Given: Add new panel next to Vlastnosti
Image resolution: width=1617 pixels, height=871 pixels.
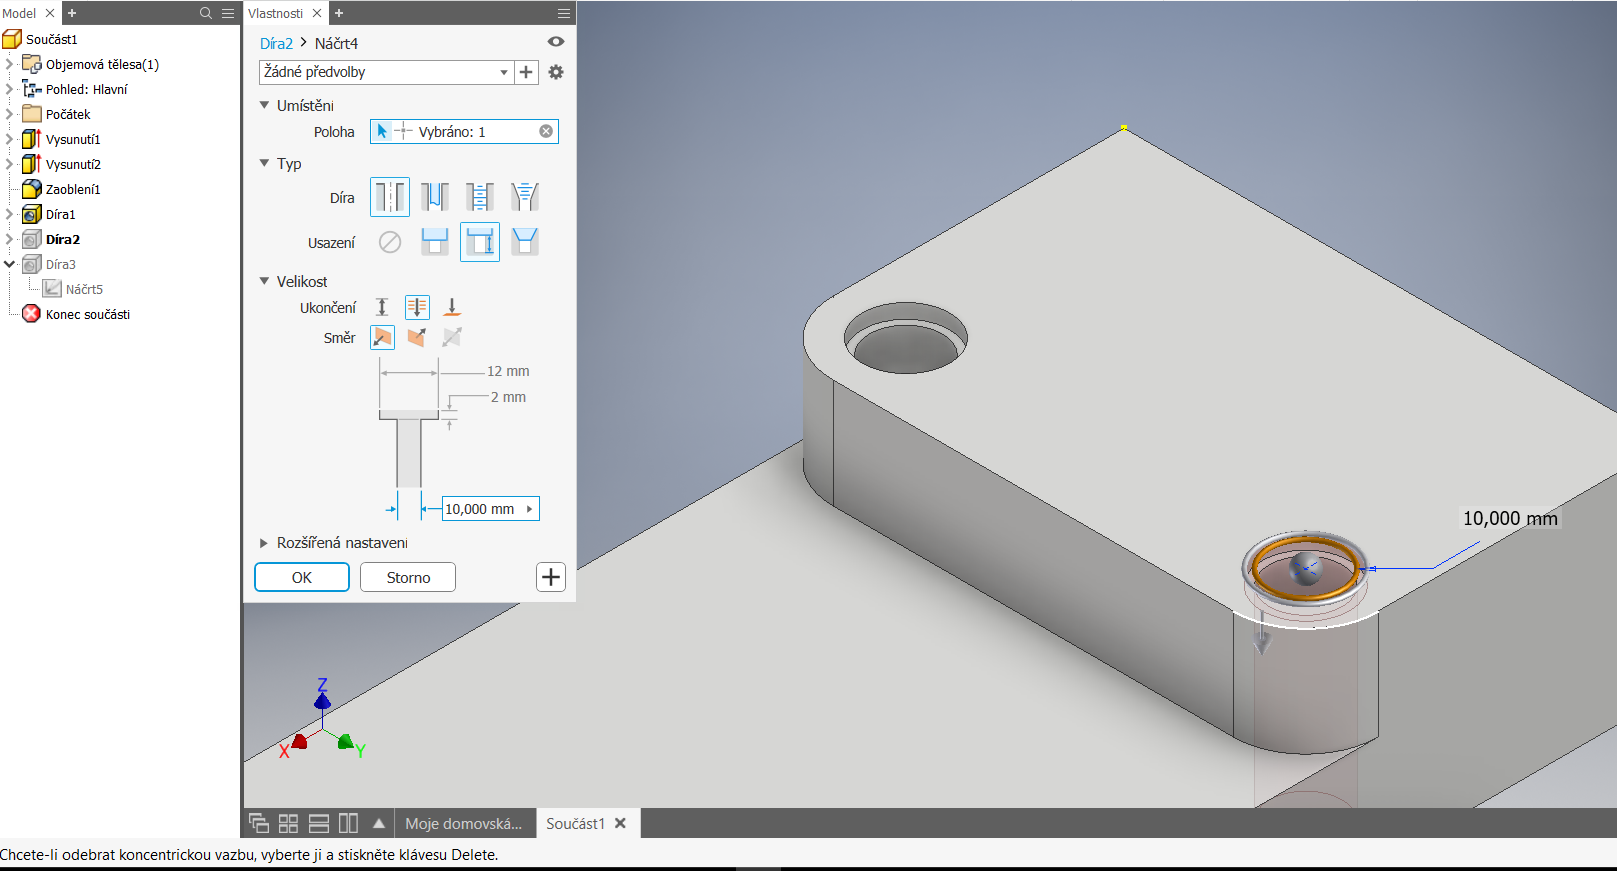Looking at the screenshot, I should coord(339,13).
